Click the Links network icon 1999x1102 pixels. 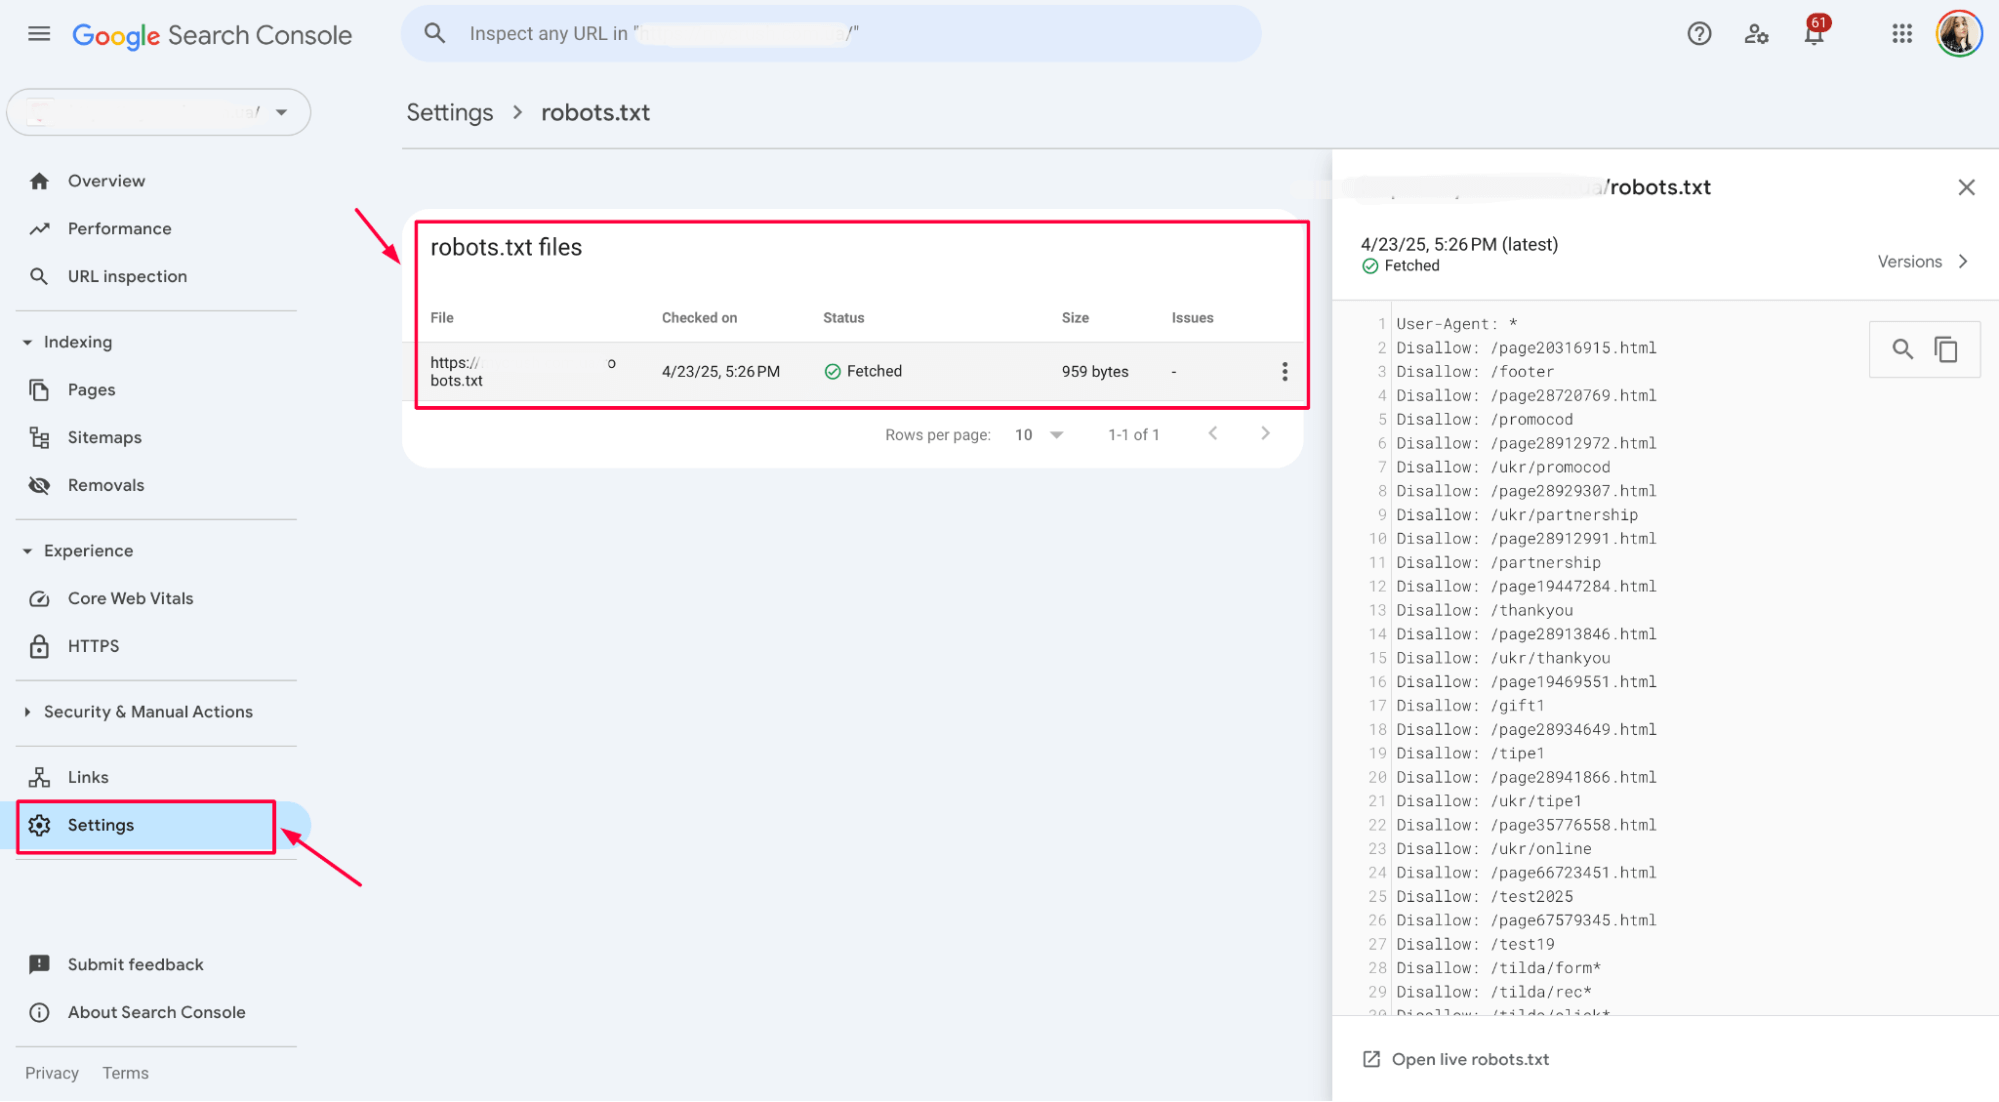pyautogui.click(x=39, y=778)
